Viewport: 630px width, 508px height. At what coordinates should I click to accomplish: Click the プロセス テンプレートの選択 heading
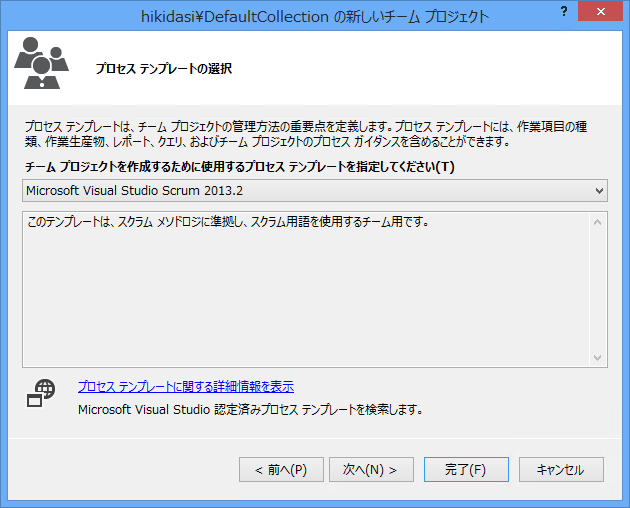(x=164, y=69)
